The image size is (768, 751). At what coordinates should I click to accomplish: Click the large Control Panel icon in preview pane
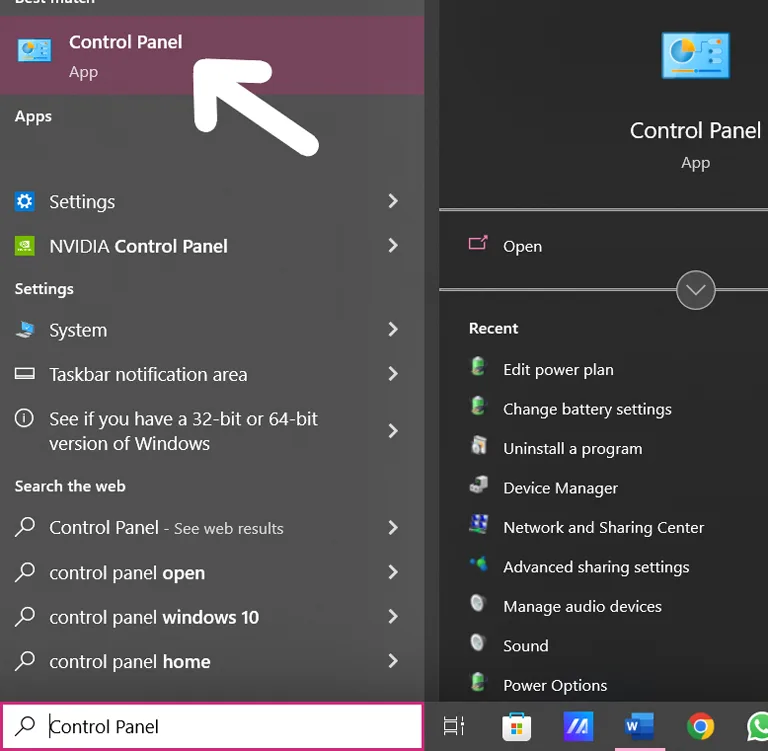pyautogui.click(x=696, y=55)
